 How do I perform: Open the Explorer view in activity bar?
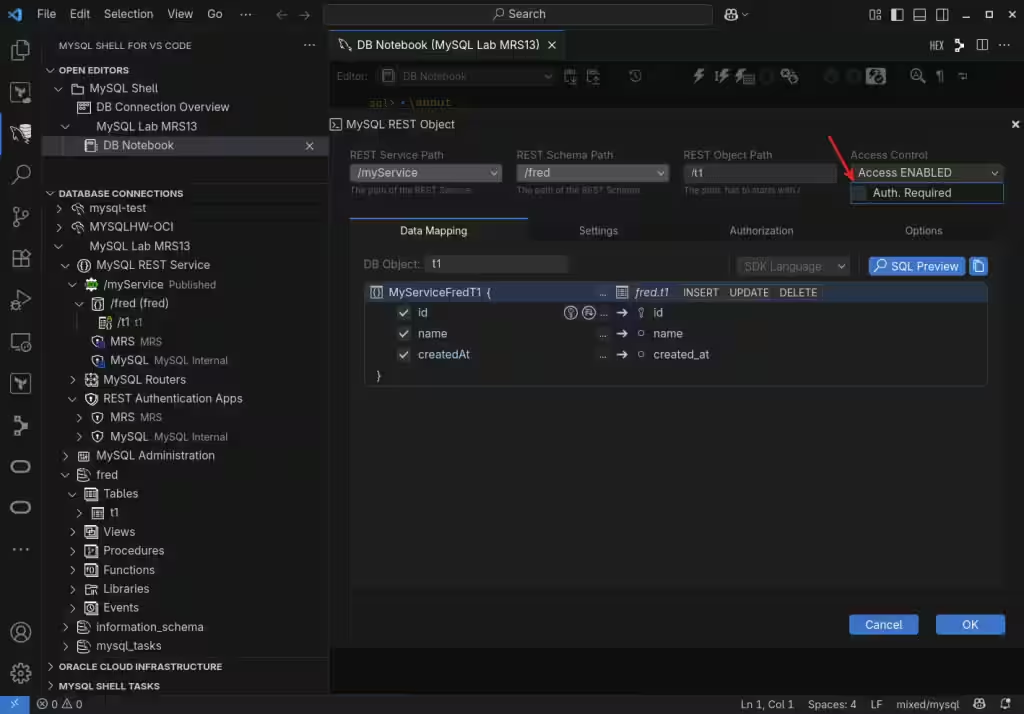20,50
